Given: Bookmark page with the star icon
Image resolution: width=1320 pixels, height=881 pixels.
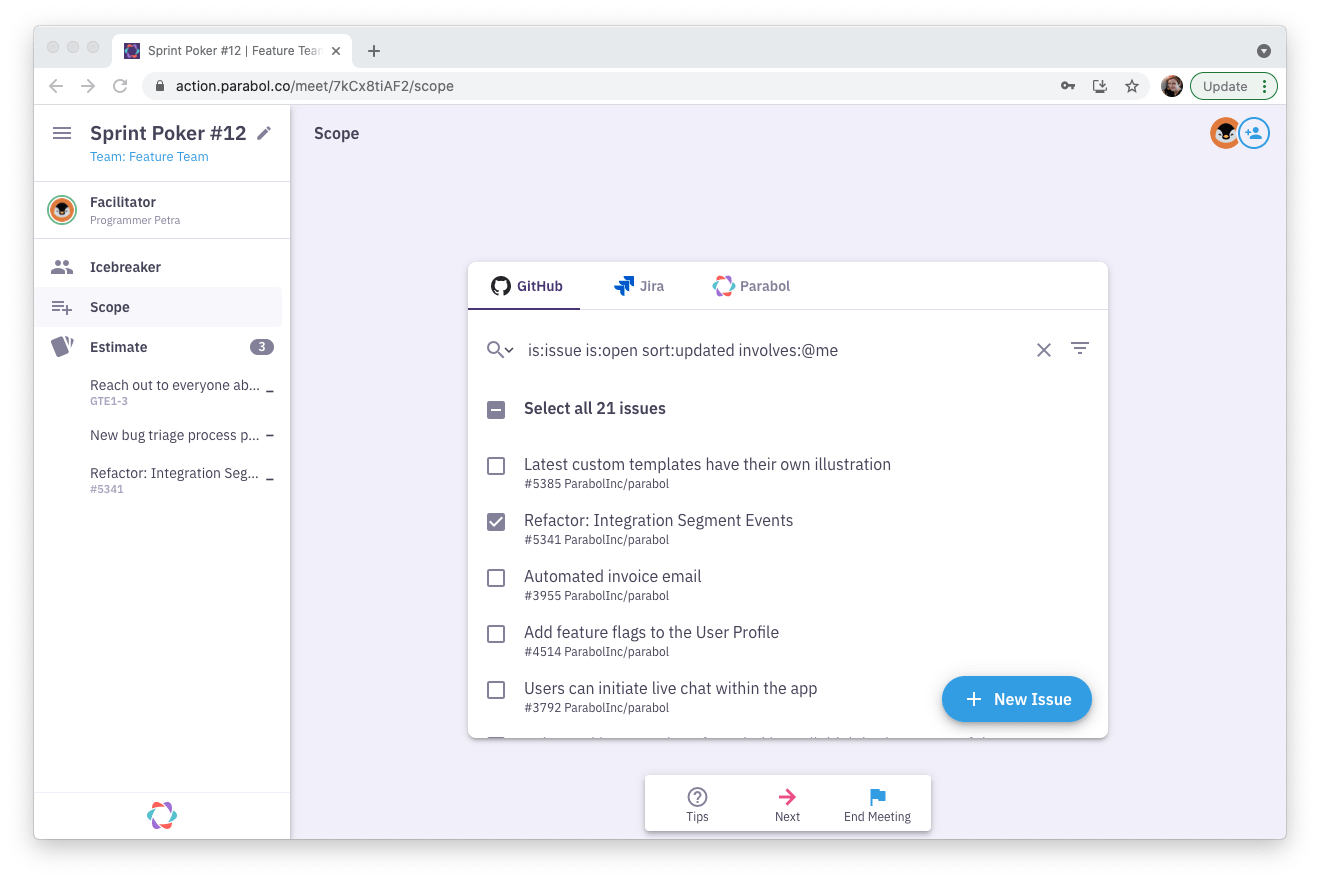Looking at the screenshot, I should click(x=1132, y=86).
